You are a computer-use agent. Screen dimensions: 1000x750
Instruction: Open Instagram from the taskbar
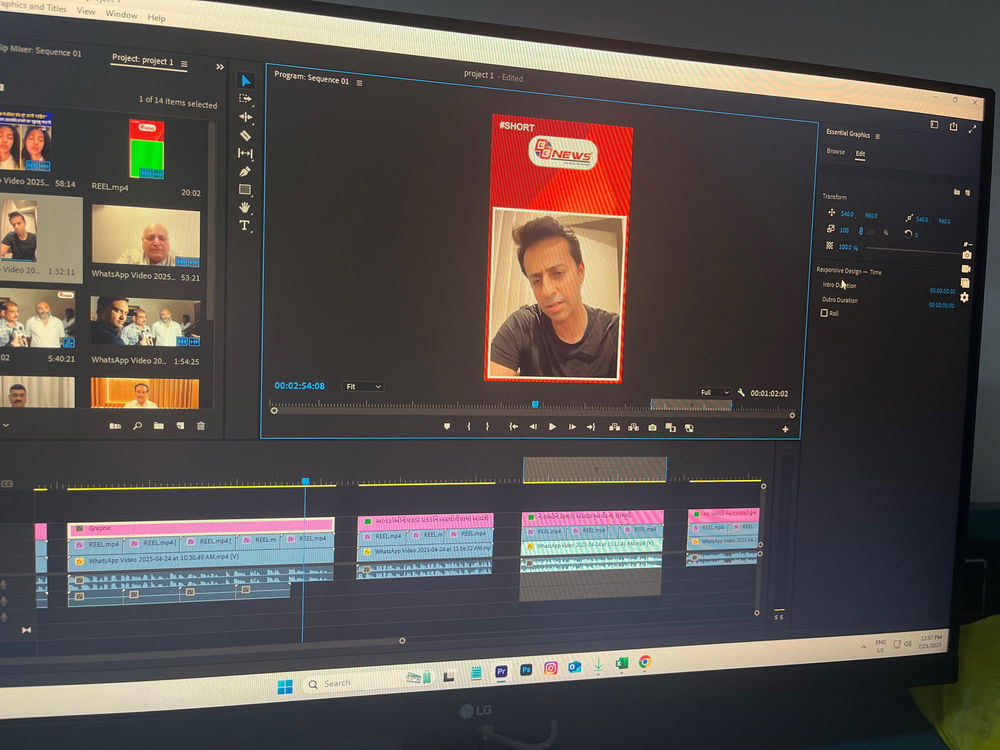click(x=550, y=668)
